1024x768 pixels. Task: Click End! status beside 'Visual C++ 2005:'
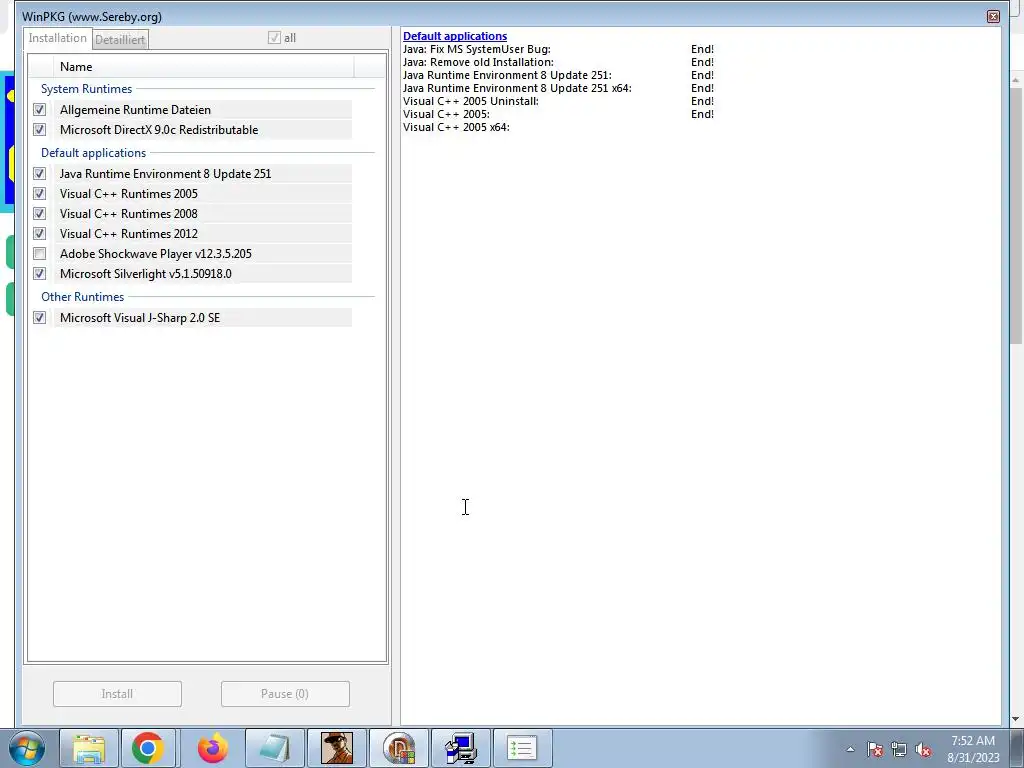[703, 114]
